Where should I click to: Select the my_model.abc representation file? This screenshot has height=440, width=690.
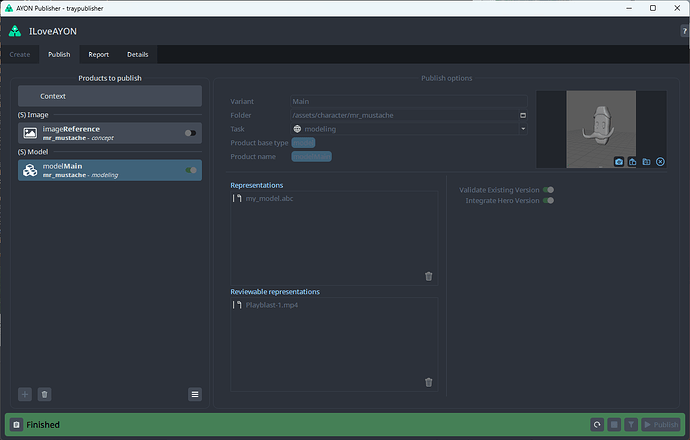click(x=269, y=198)
